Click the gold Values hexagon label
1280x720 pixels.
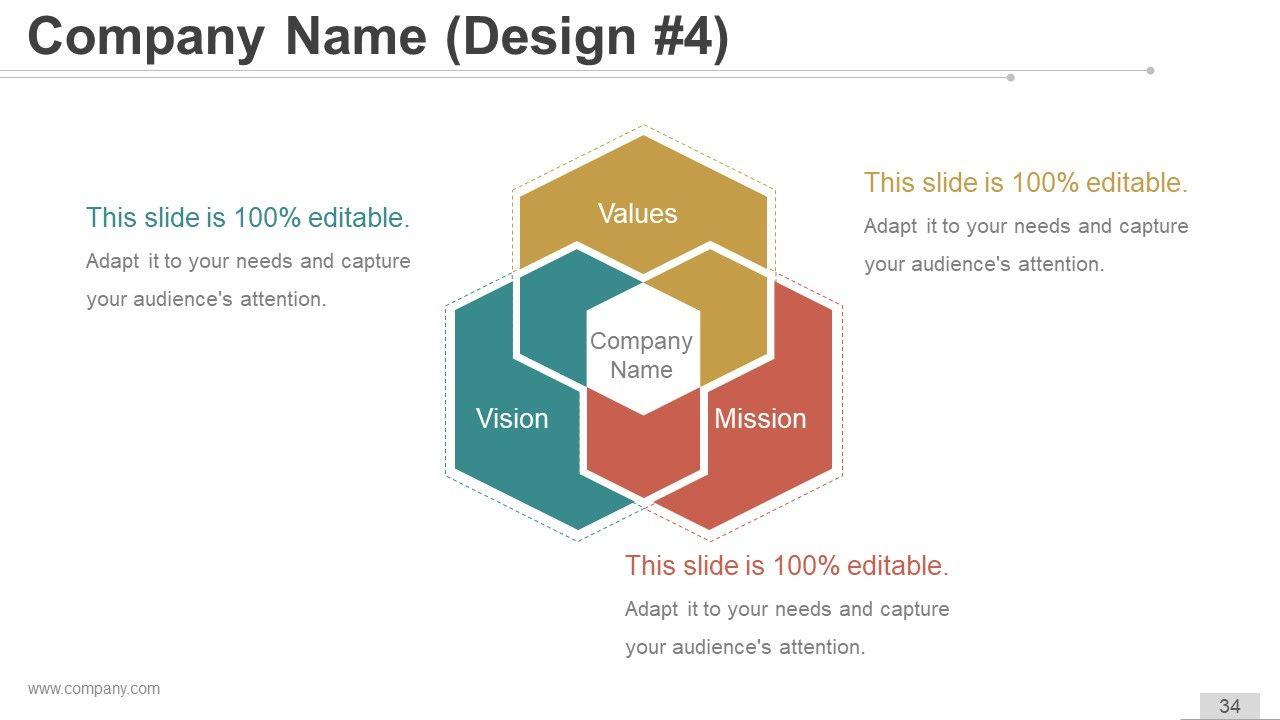coord(637,213)
